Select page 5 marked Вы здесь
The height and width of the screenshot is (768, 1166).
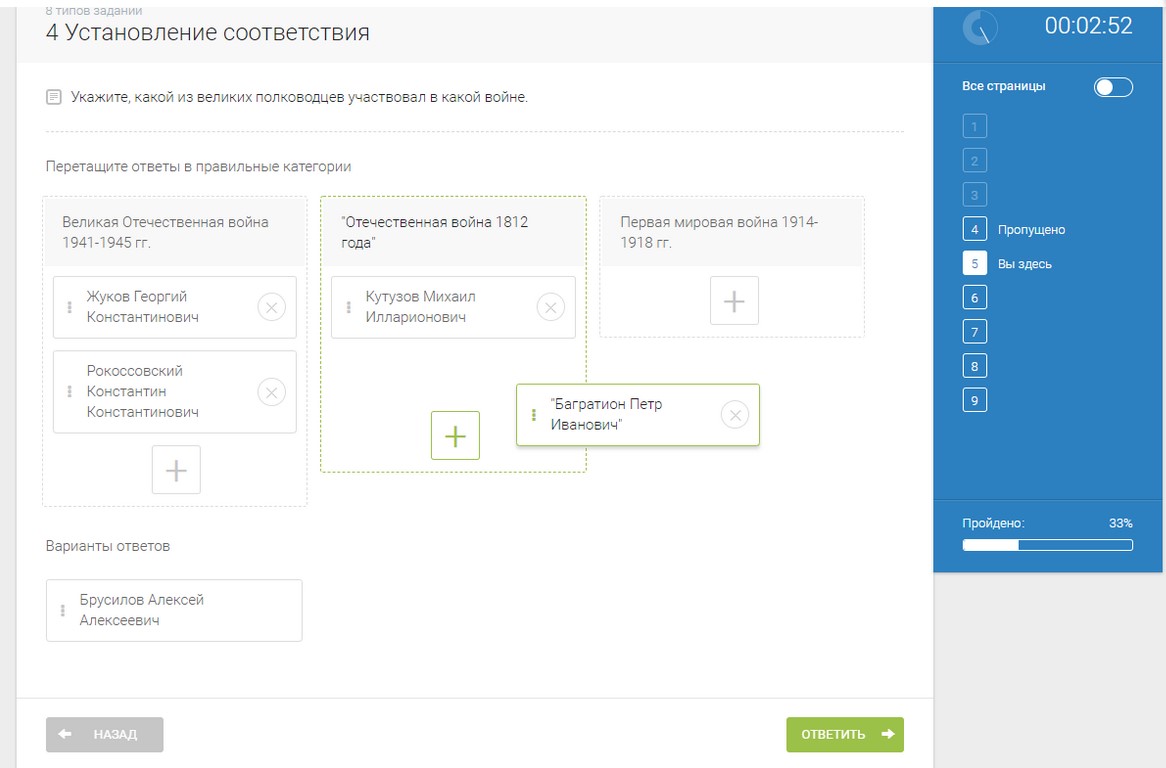point(975,264)
